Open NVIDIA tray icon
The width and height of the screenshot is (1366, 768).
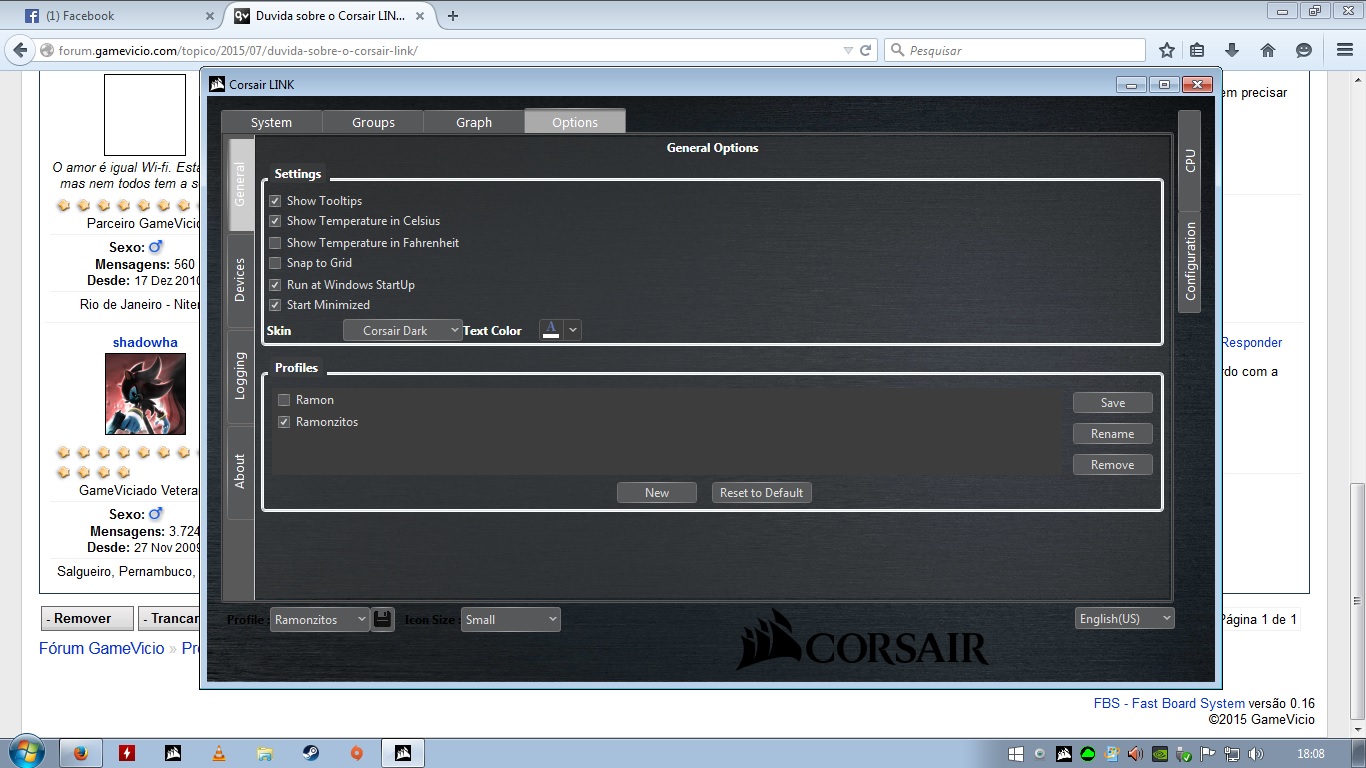point(1160,754)
